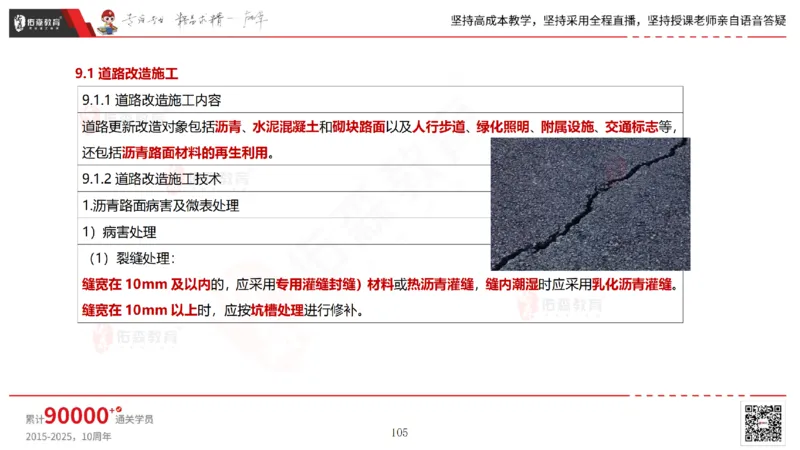Click the cracked asphalt road photo
800x450 pixels.
(x=590, y=204)
